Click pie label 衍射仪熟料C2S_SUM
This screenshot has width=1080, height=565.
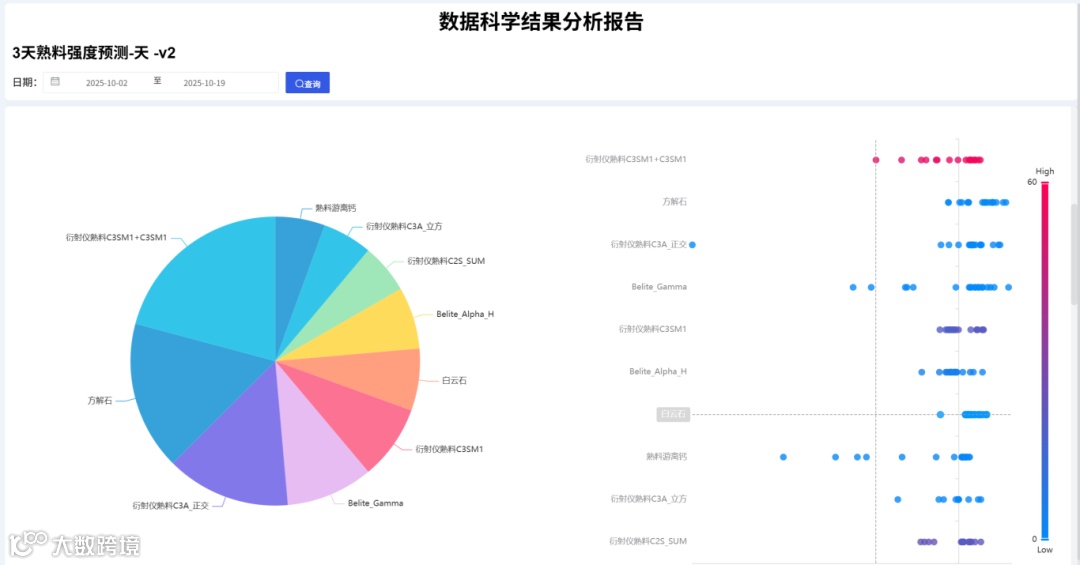(x=446, y=261)
